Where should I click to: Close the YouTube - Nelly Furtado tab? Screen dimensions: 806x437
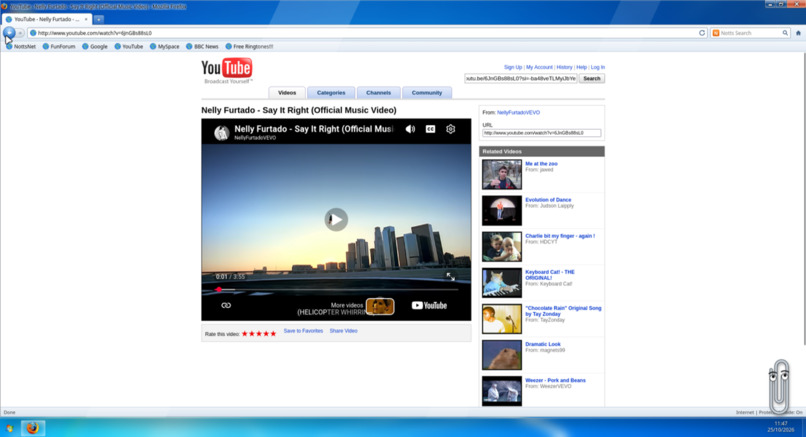coord(86,19)
